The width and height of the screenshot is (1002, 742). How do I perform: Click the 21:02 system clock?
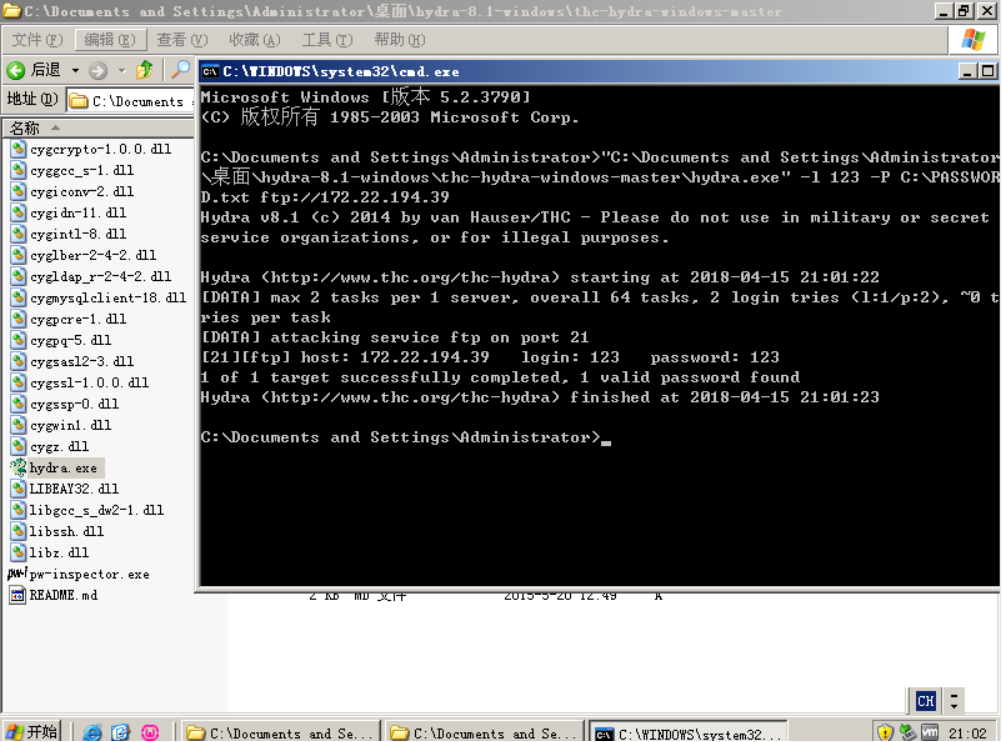pyautogui.click(x=967, y=734)
